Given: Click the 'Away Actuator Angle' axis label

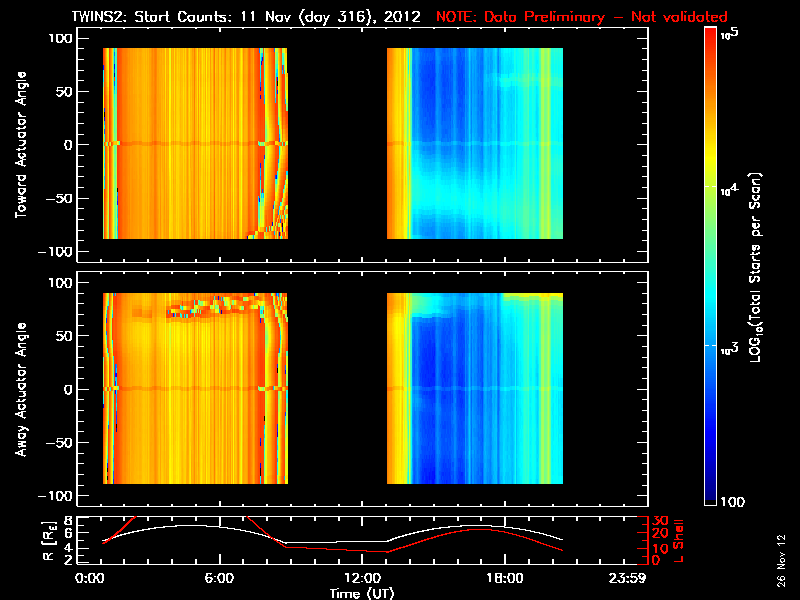Looking at the screenshot, I should pos(21,389).
